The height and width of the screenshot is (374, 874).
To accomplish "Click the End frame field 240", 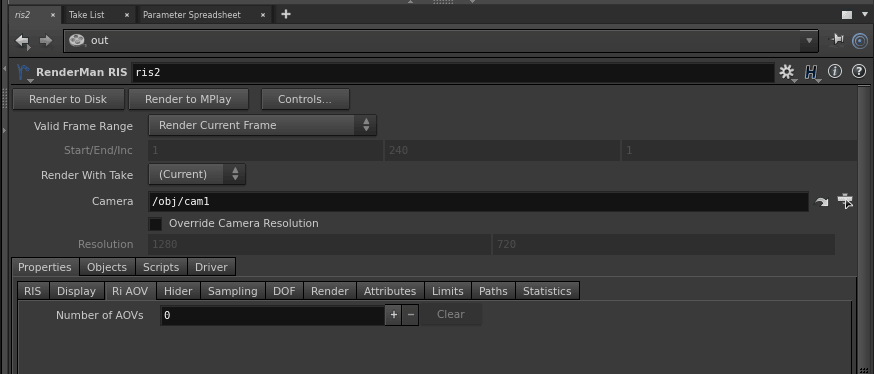I will tap(502, 150).
